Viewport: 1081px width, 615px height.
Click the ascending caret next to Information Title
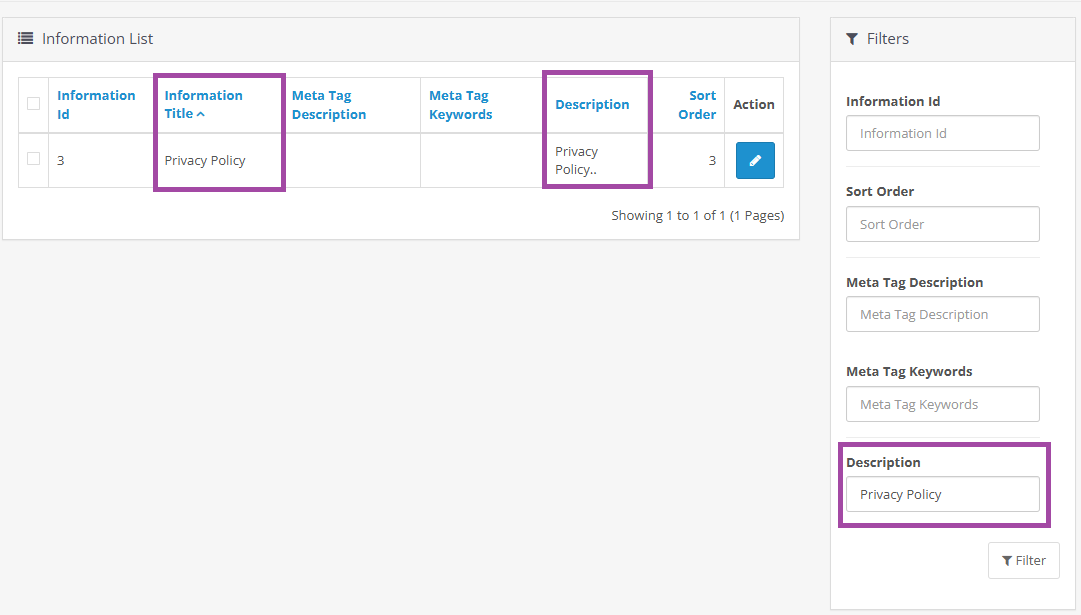201,114
